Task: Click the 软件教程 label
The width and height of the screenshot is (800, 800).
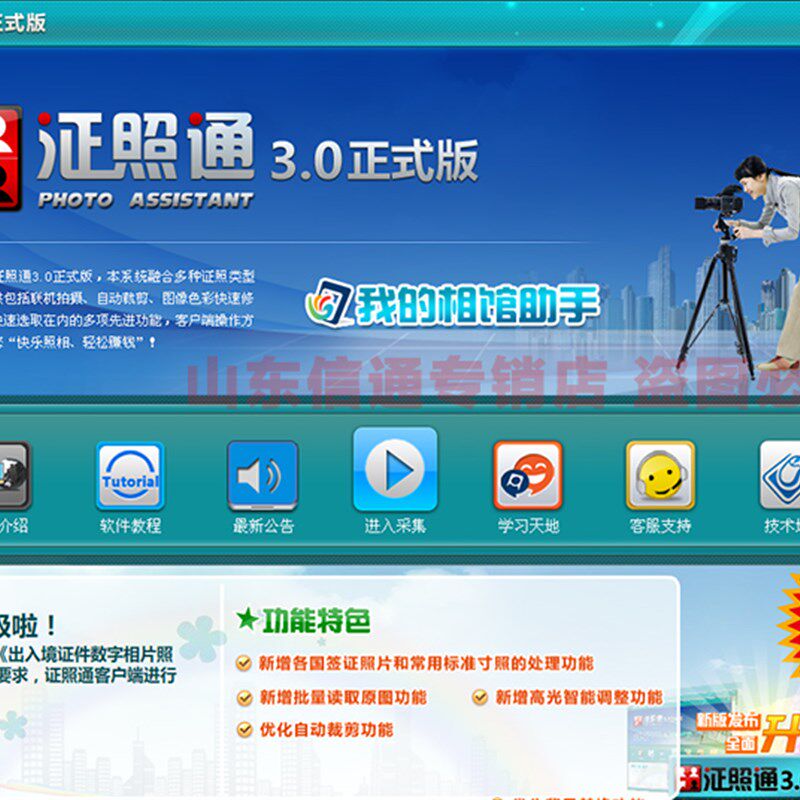Action: (131, 526)
